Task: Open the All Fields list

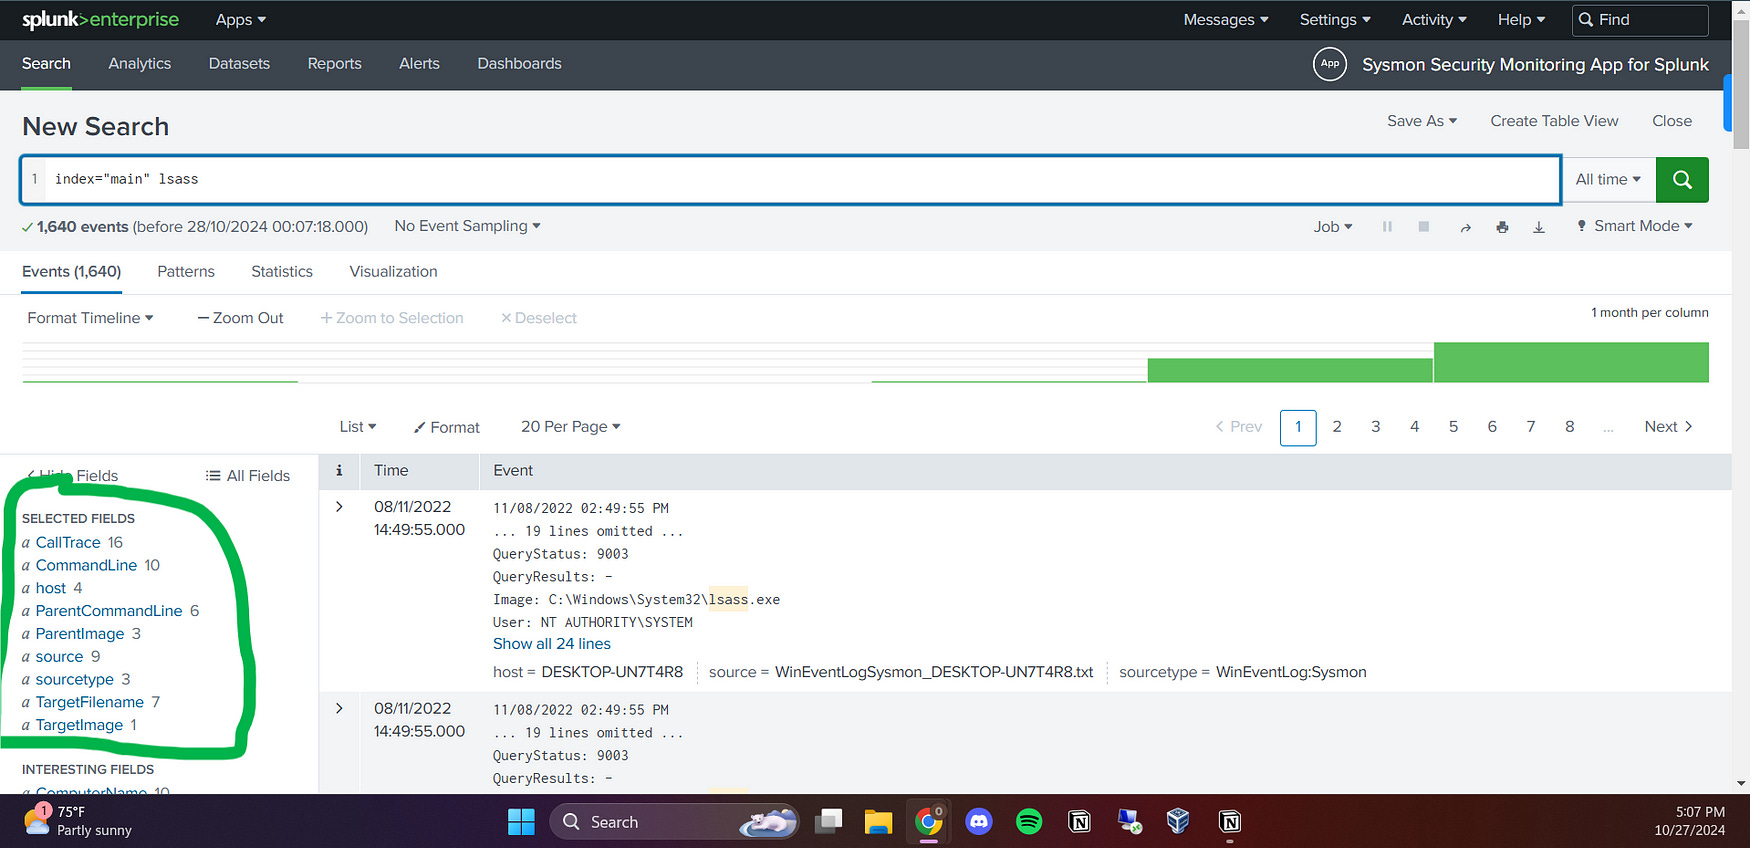Action: [248, 476]
